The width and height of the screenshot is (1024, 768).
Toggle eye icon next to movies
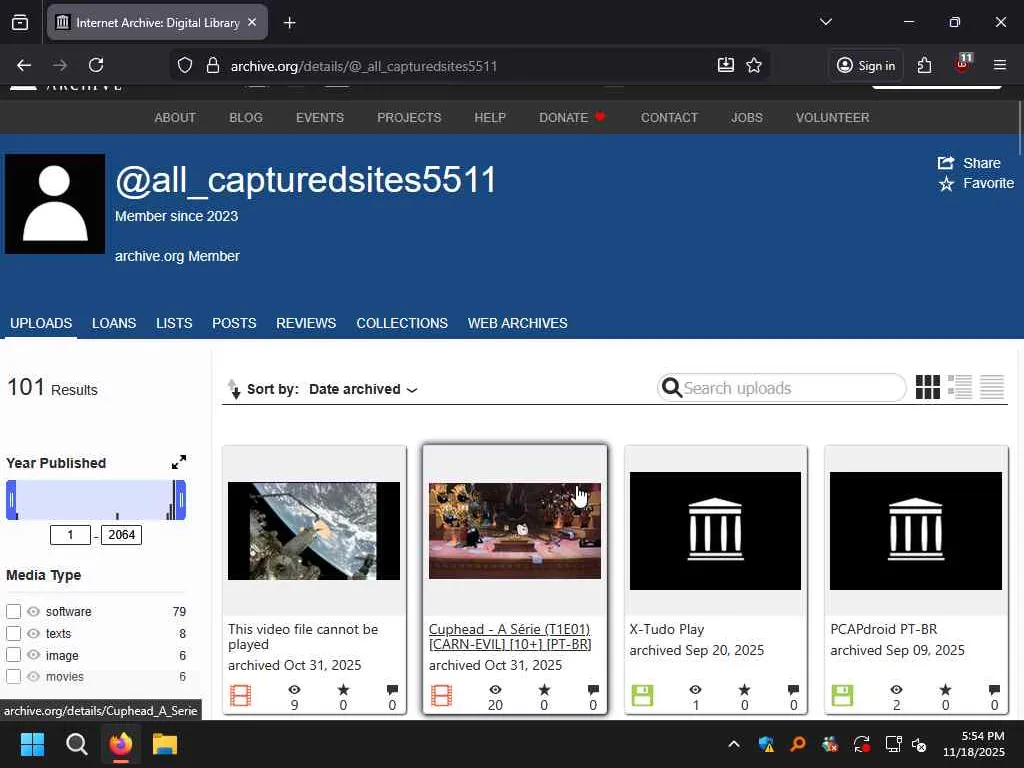point(33,677)
